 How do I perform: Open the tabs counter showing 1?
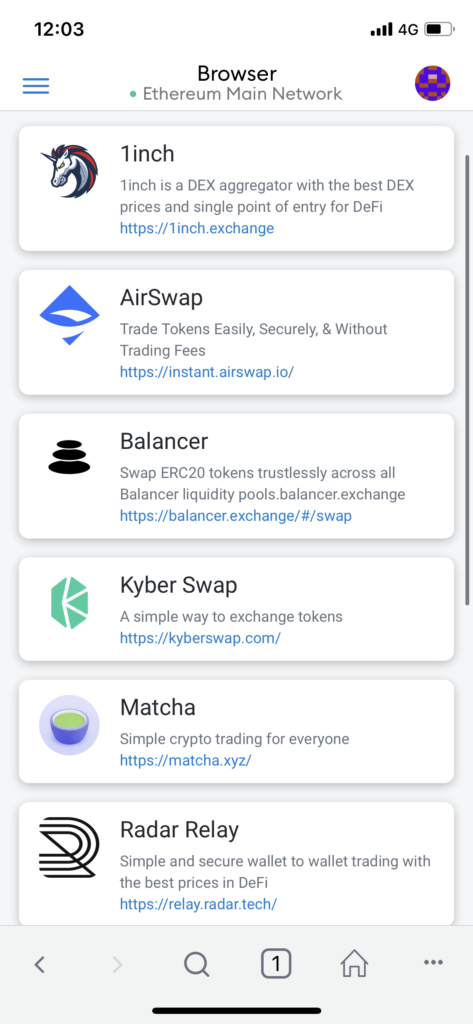tap(276, 963)
